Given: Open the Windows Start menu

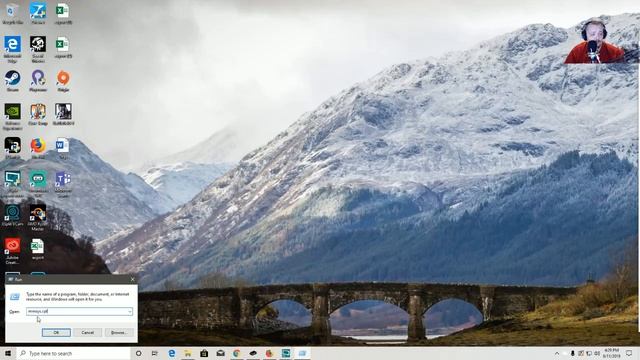Looking at the screenshot, I should (x=8, y=353).
